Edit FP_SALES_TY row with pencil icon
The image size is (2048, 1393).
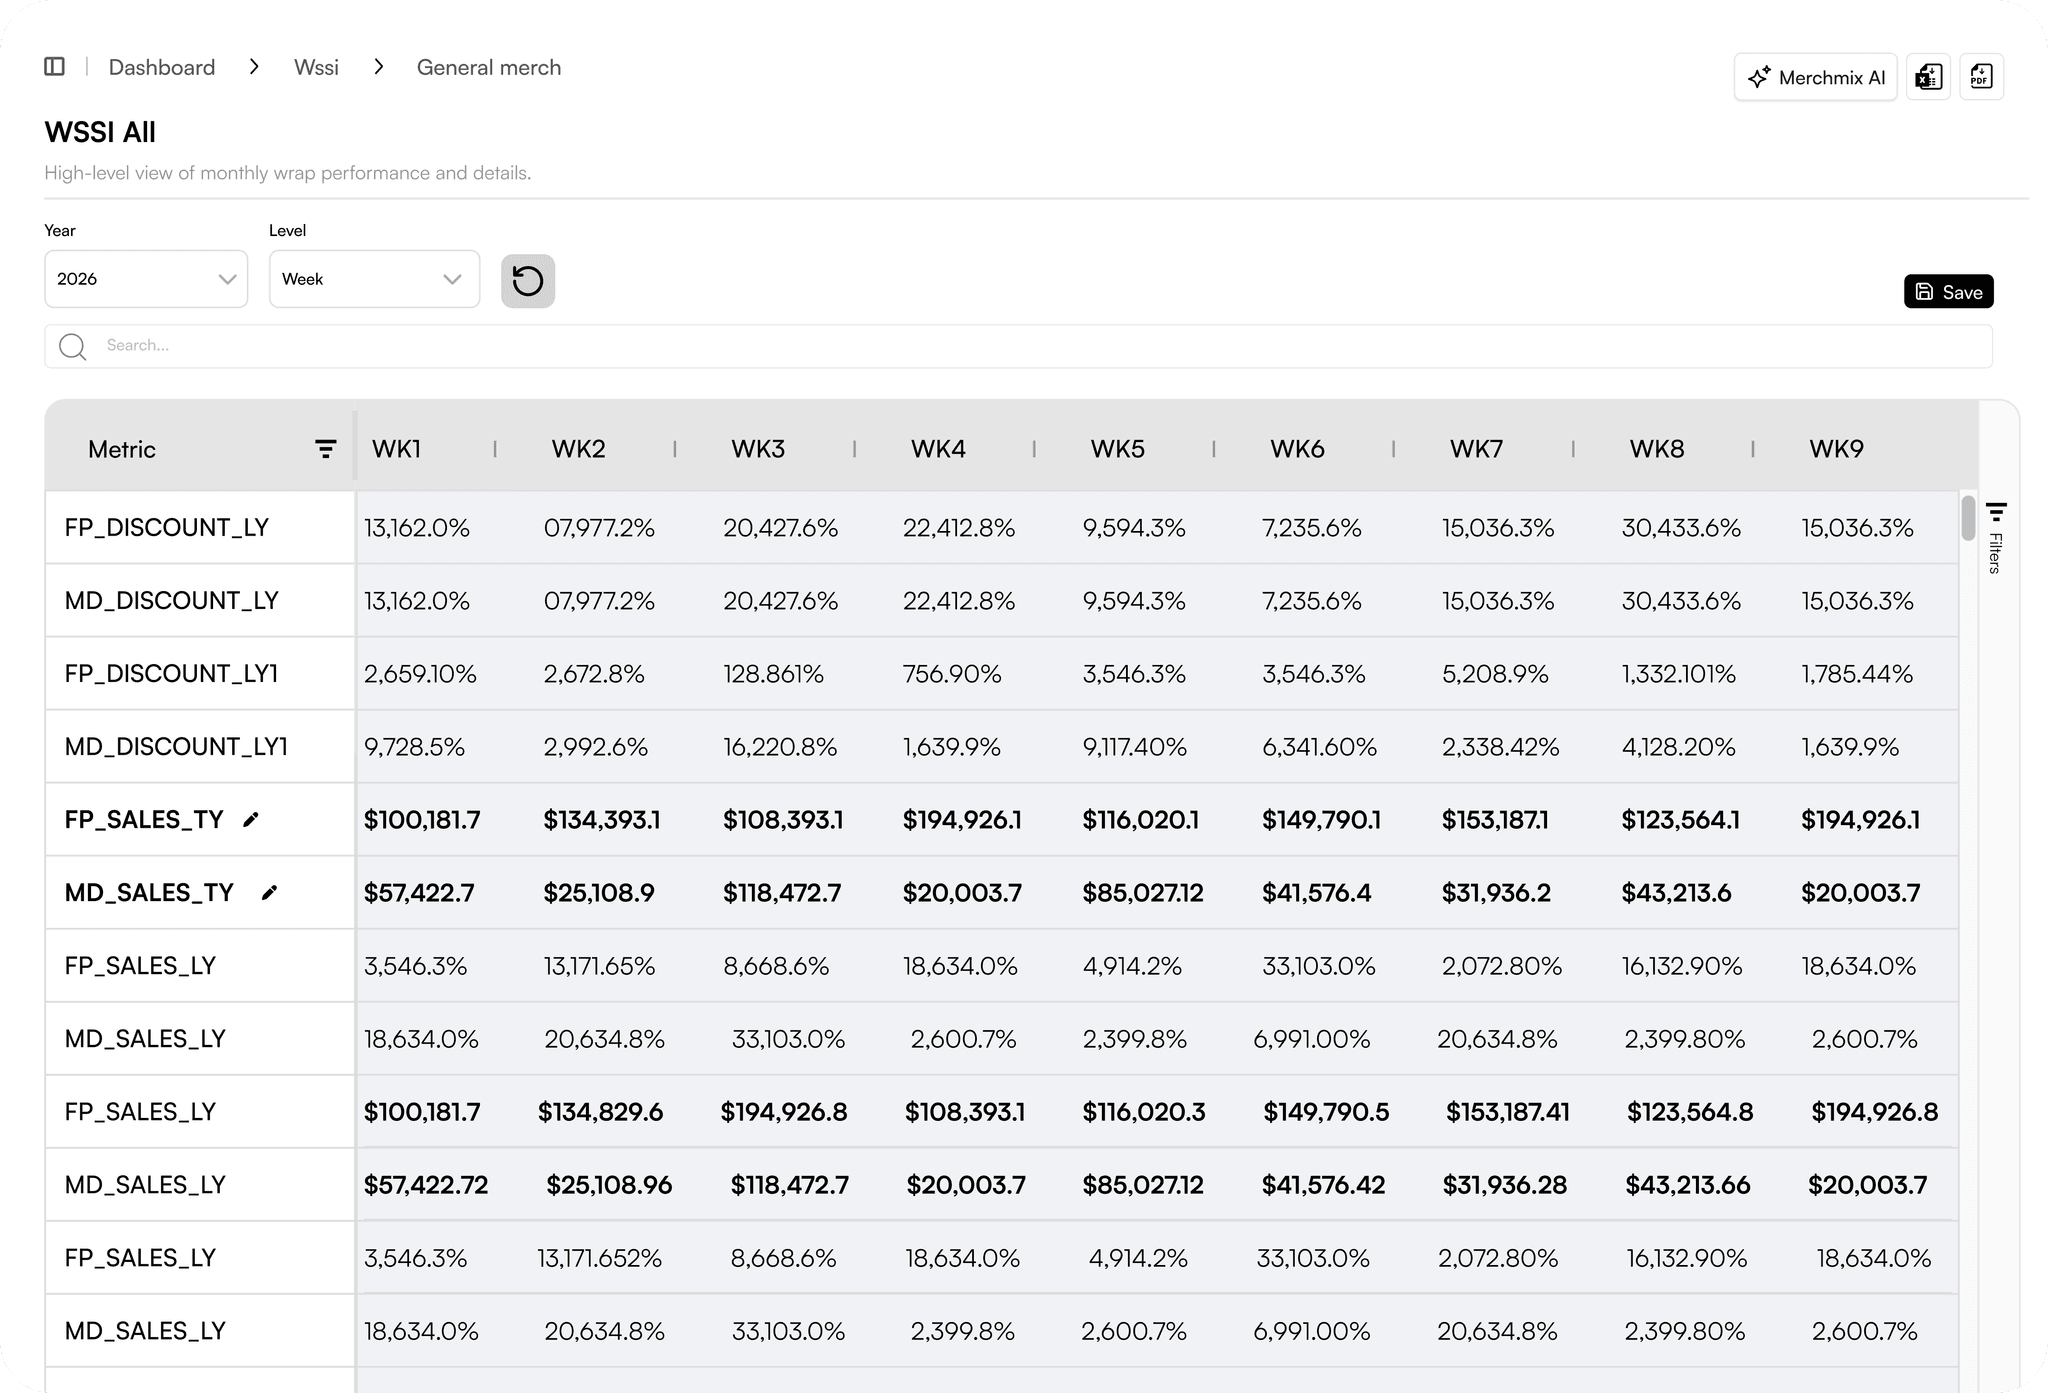(251, 820)
